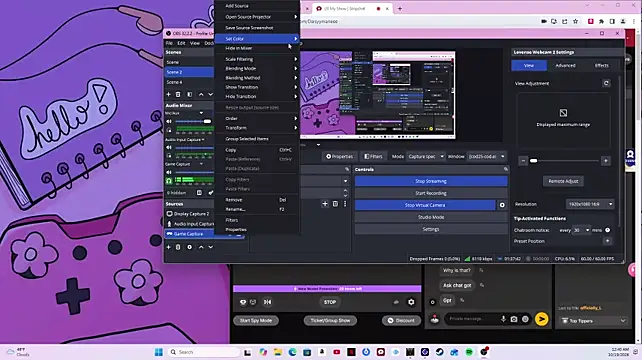Move scene up with Scenes arrow icon
642x360 pixels.
point(201,95)
